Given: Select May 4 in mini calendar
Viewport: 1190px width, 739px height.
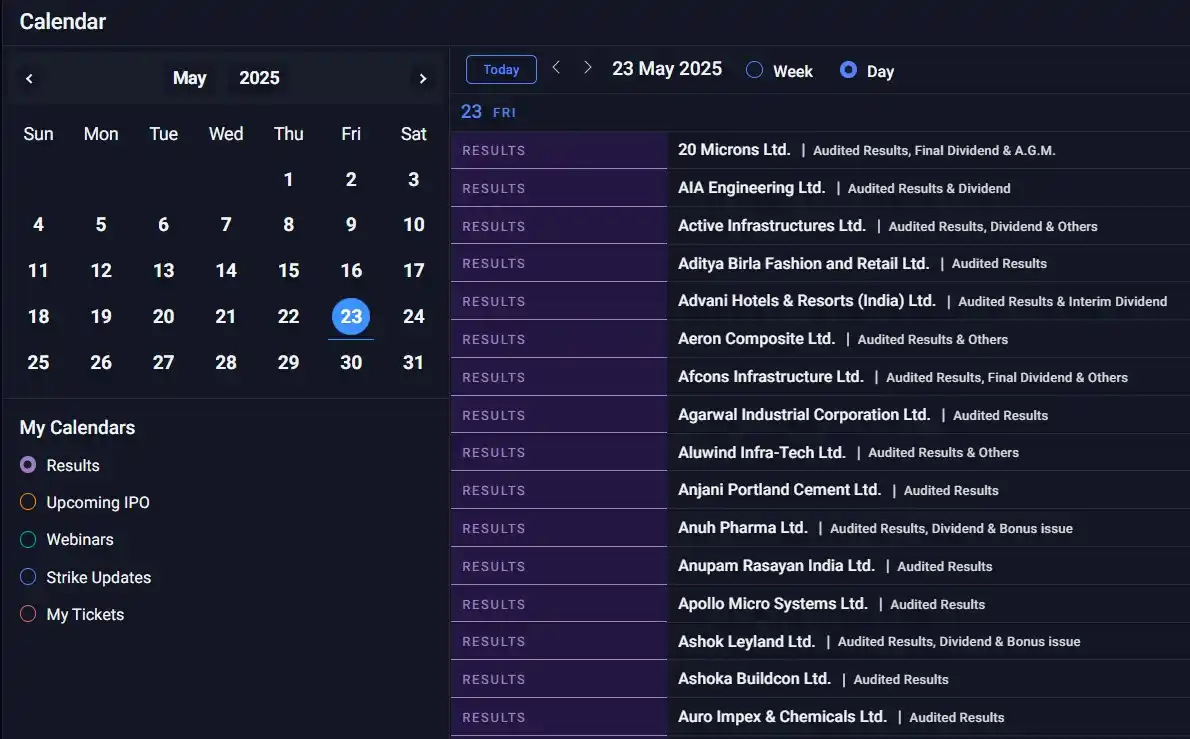Looking at the screenshot, I should pyautogui.click(x=38, y=225).
